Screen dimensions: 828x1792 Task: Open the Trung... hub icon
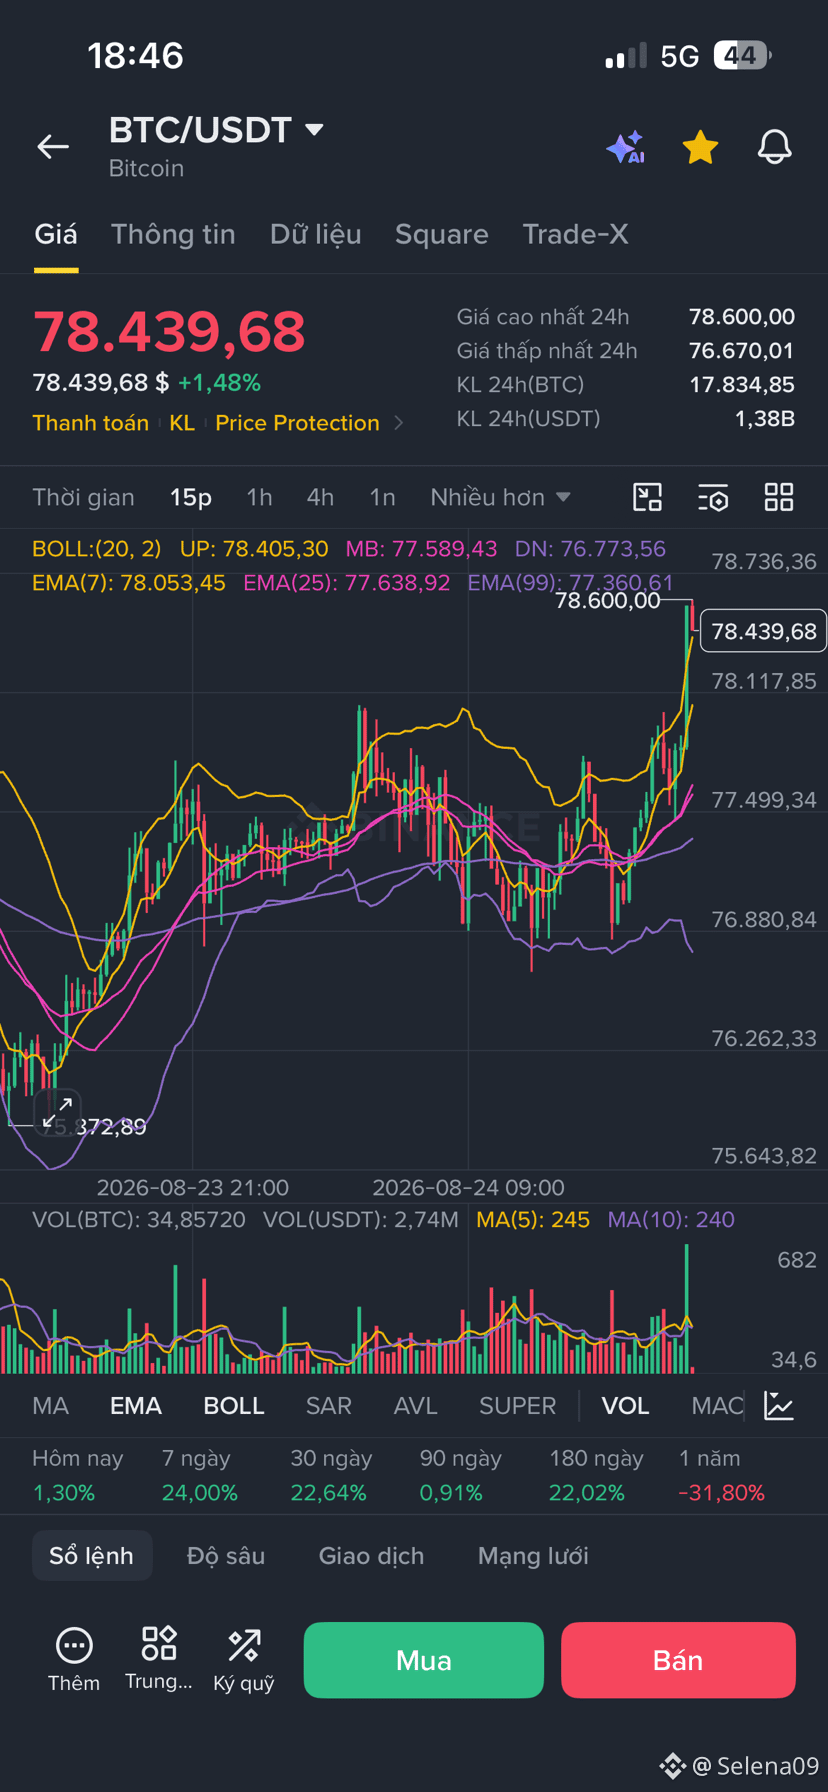158,1657
